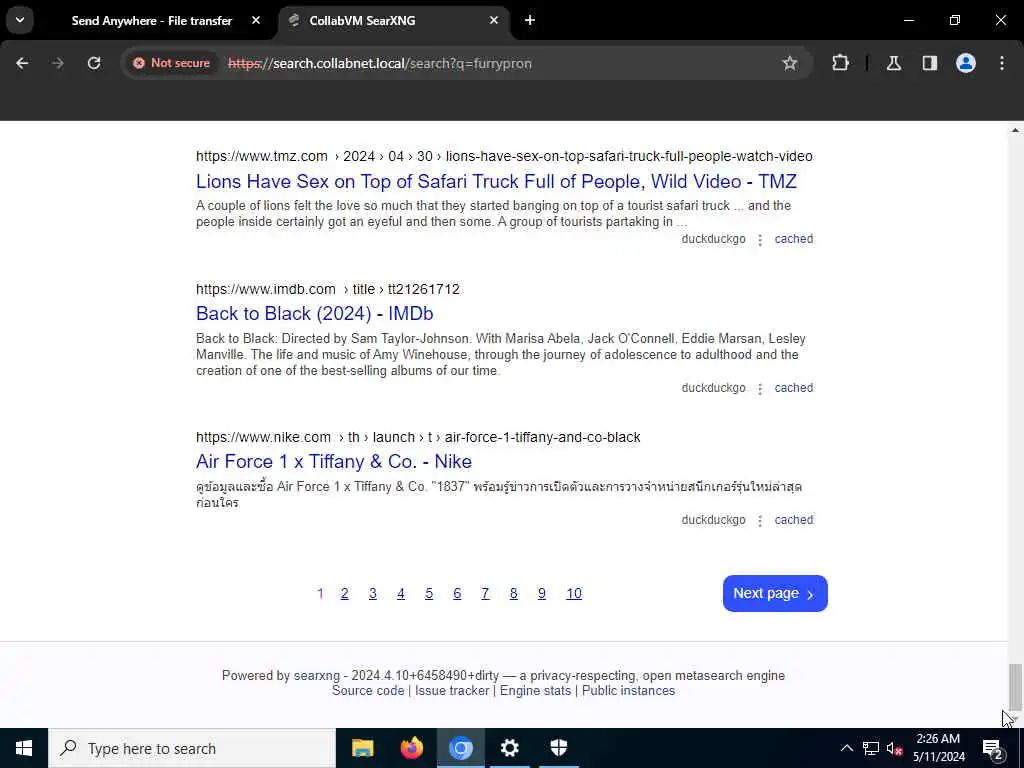Go to results page 8

click(513, 594)
